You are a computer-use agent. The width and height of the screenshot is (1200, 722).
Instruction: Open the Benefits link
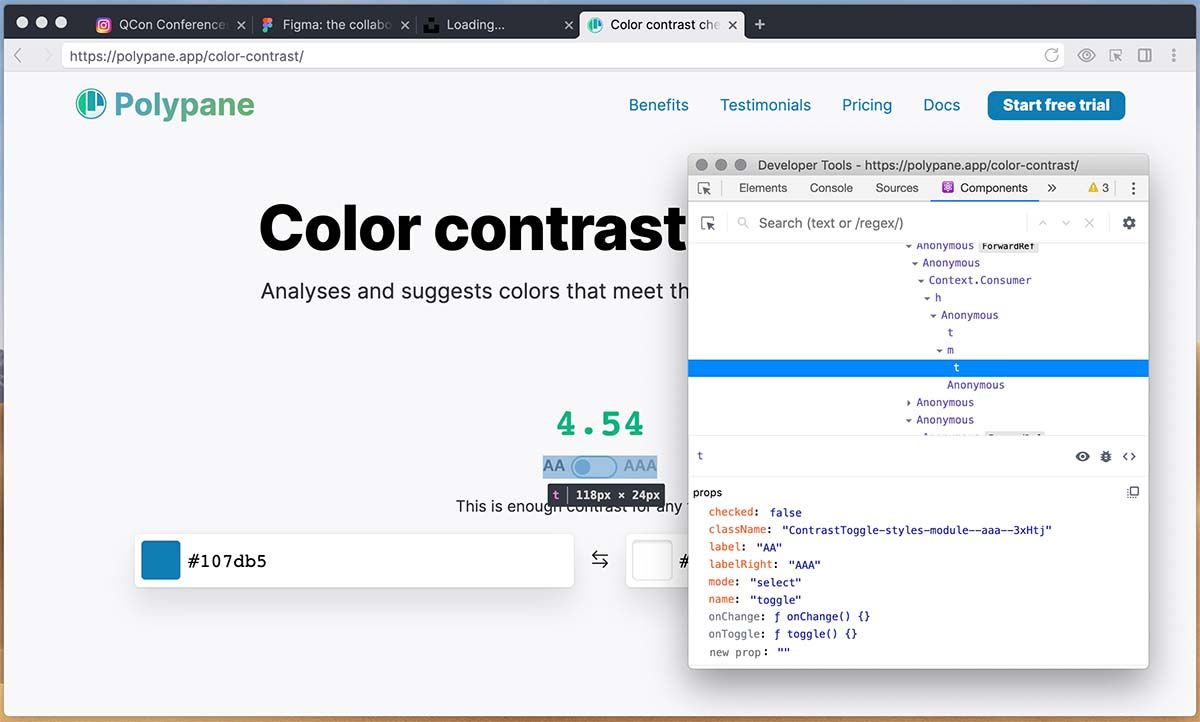(659, 105)
